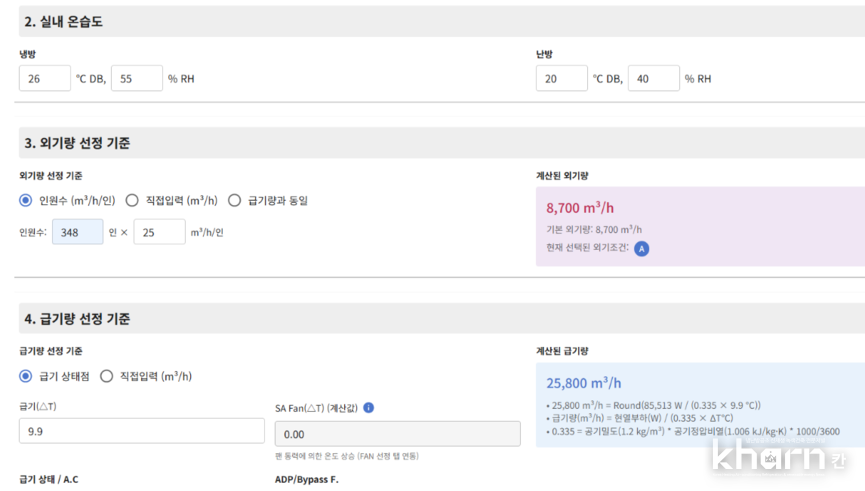The image size is (865, 491).
Task: Click the per-person airflow field showing 25
Action: tap(159, 232)
